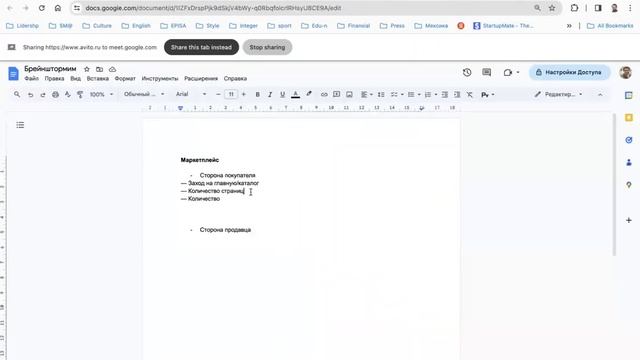Reload the browser page

[42, 8]
